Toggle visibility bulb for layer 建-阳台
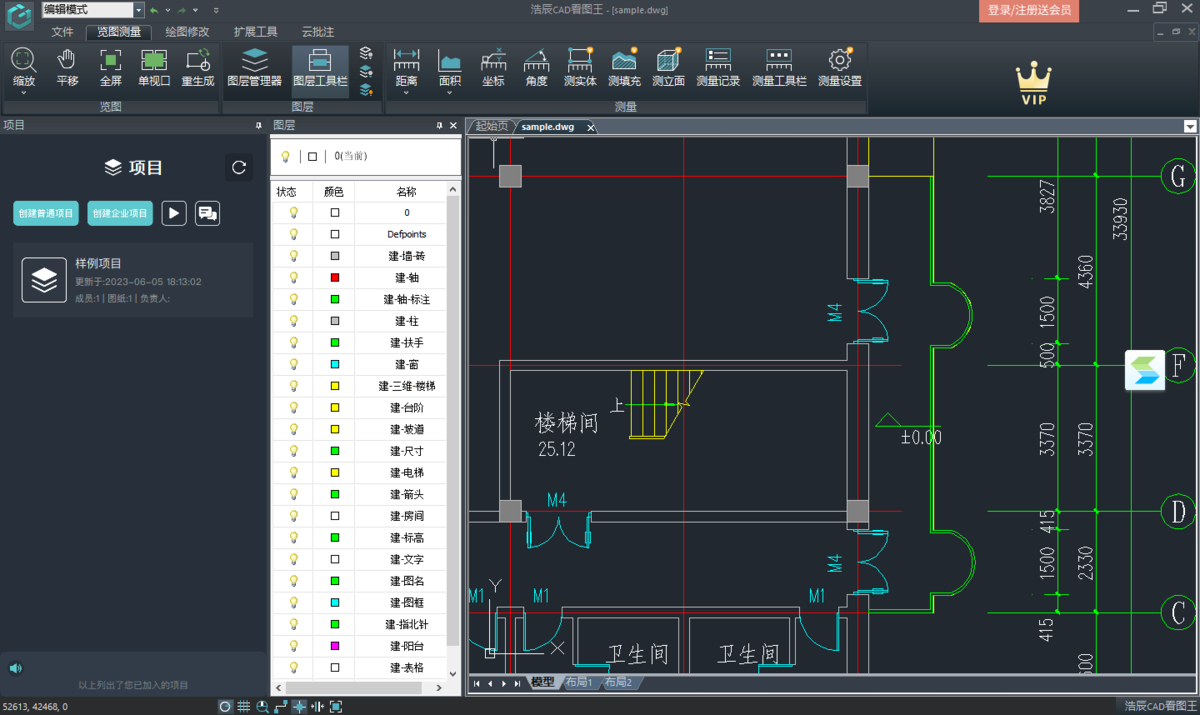The height and width of the screenshot is (715, 1200). pyautogui.click(x=294, y=646)
